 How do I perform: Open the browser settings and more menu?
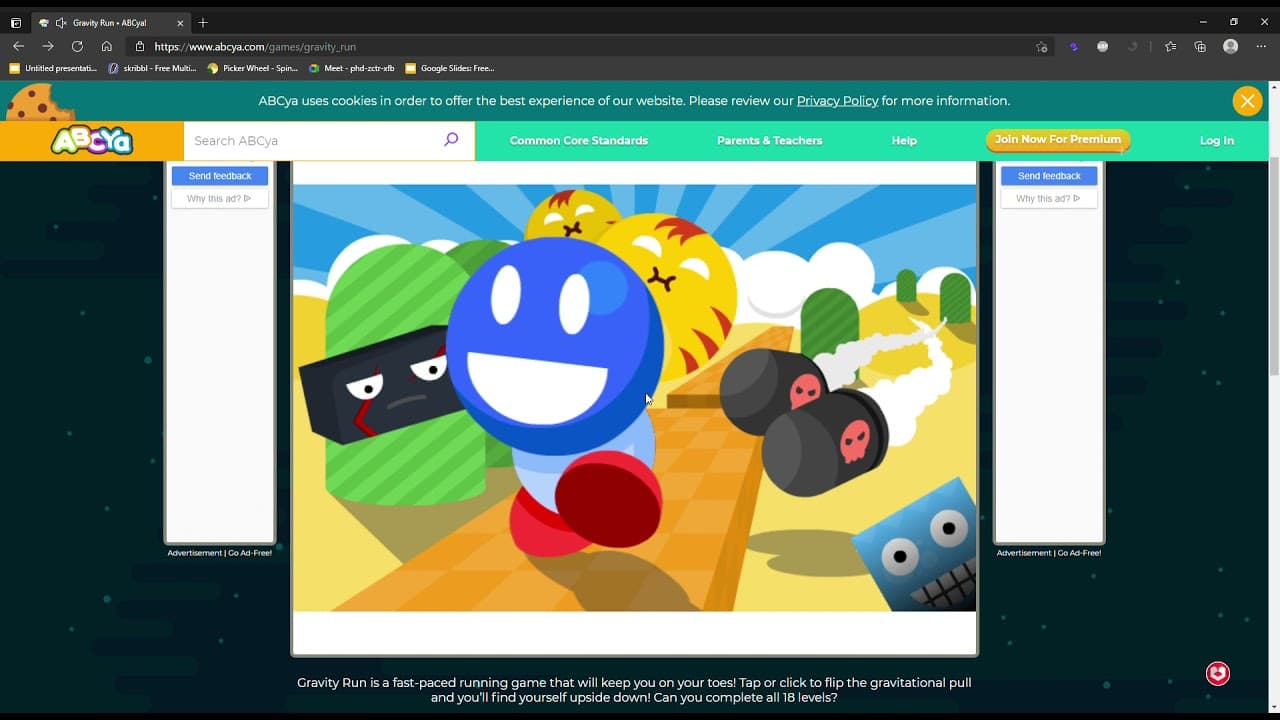(1261, 46)
